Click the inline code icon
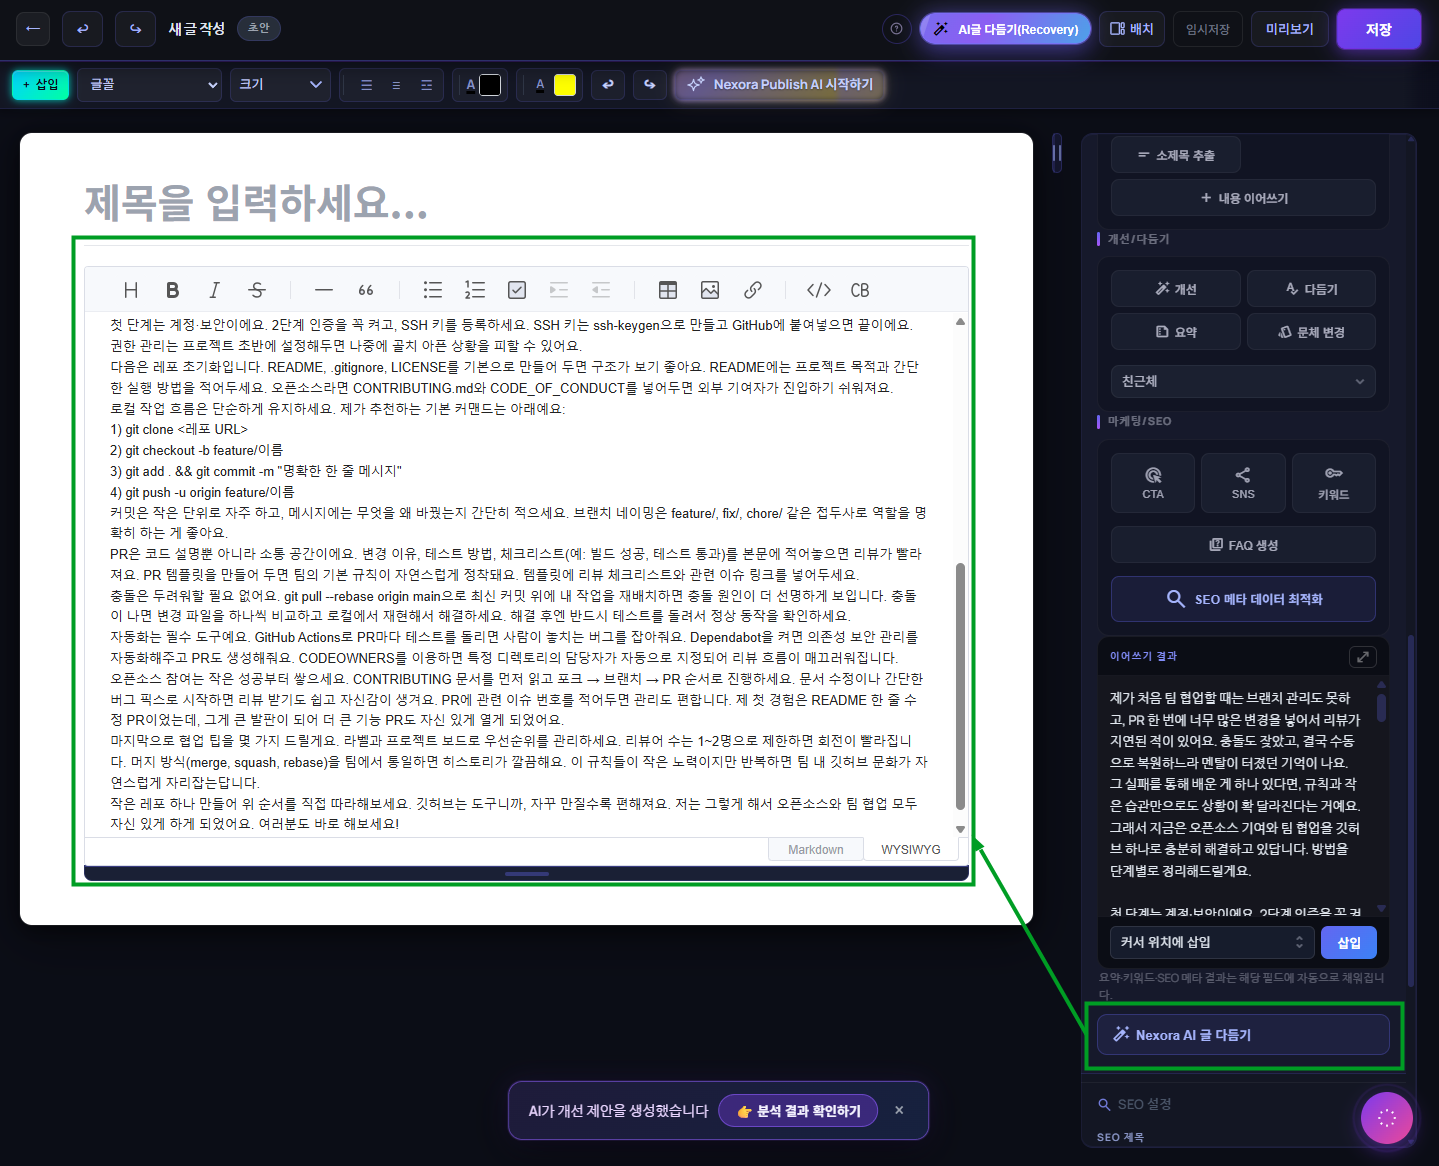 point(818,290)
